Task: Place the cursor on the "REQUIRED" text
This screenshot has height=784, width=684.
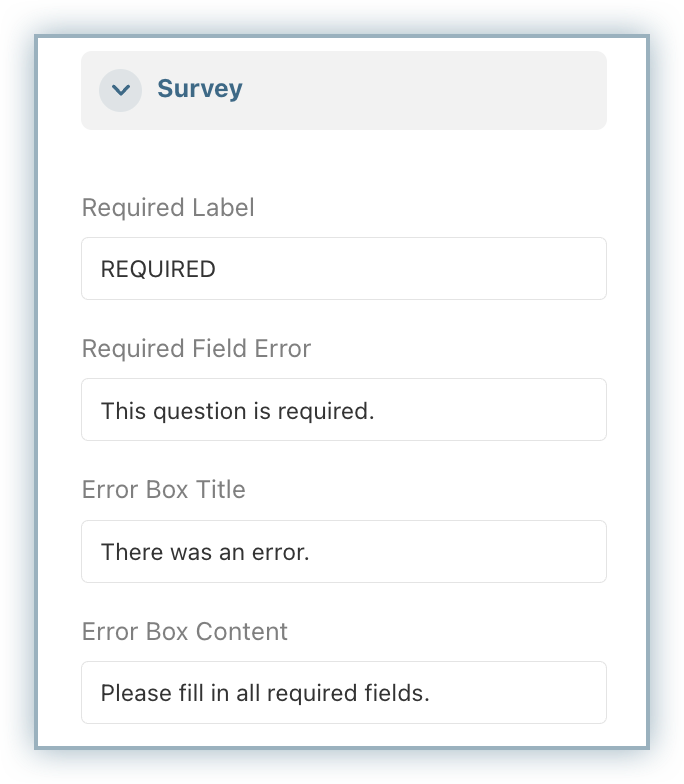Action: 158,269
